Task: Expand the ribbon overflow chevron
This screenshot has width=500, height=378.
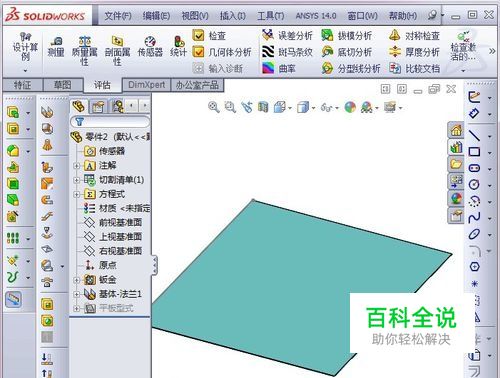Action: coord(492,51)
